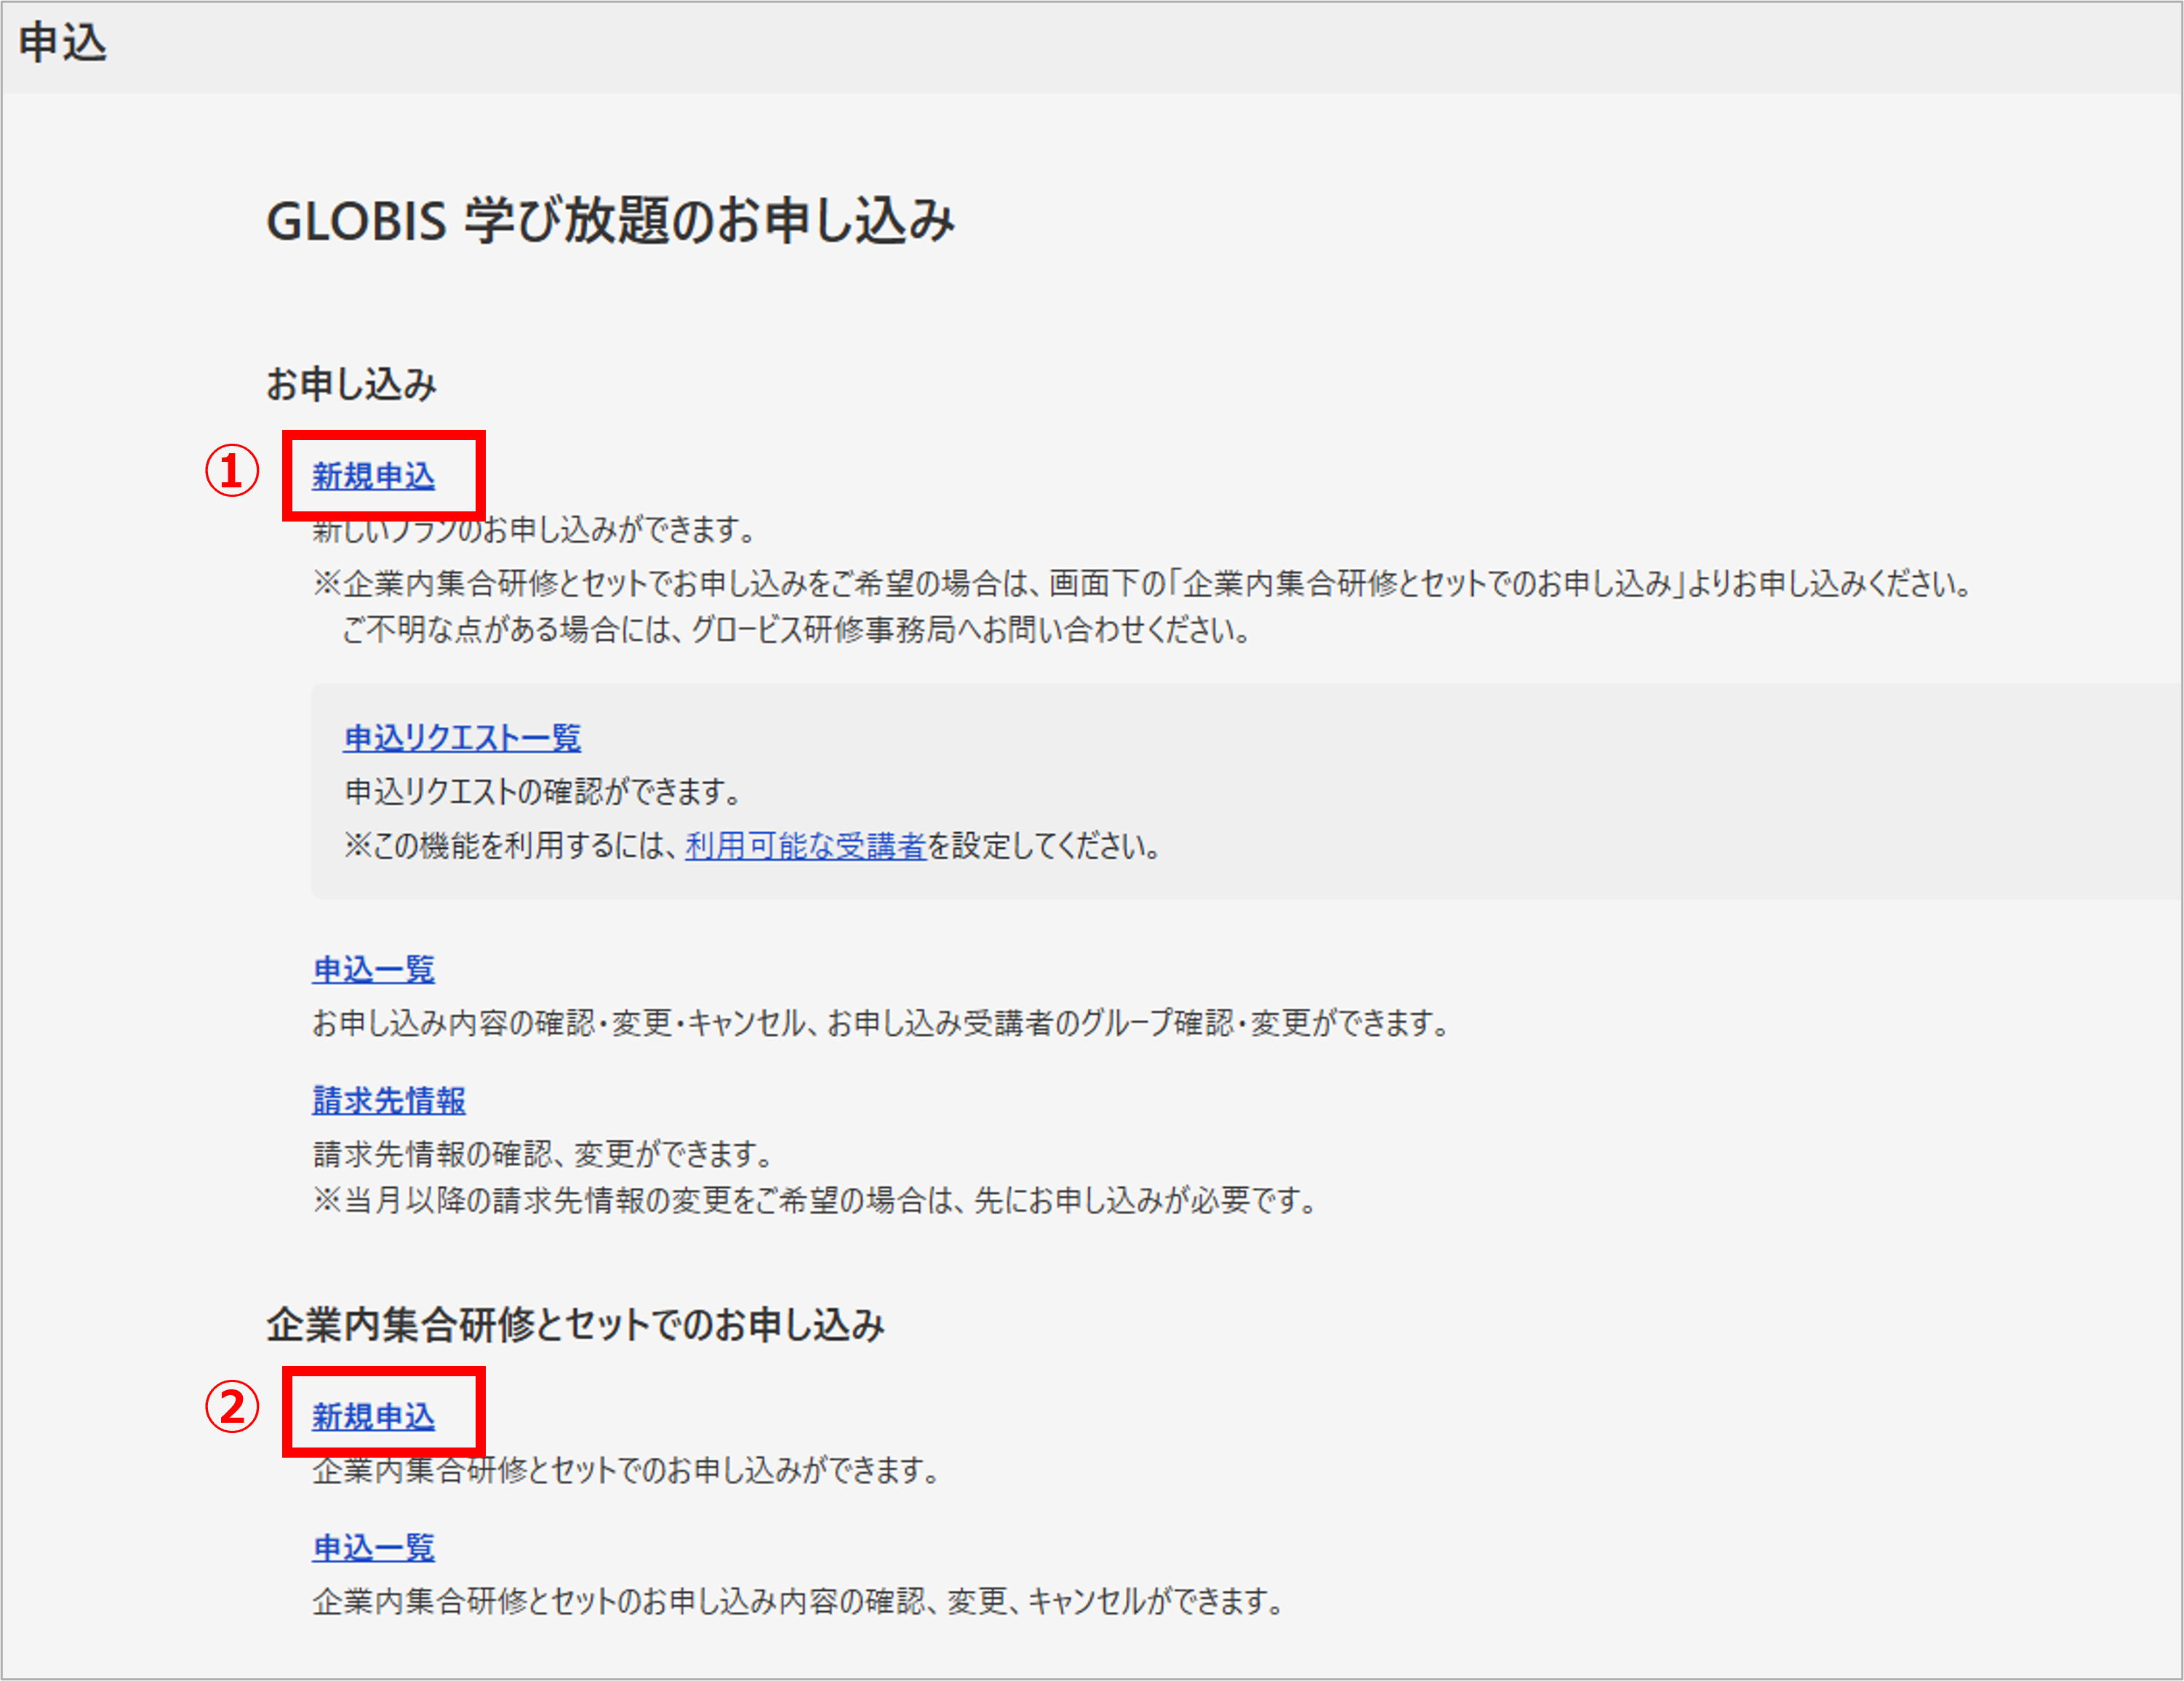Click the red circled number ① marker
Viewport: 2184px width, 1681px height.
[232, 471]
